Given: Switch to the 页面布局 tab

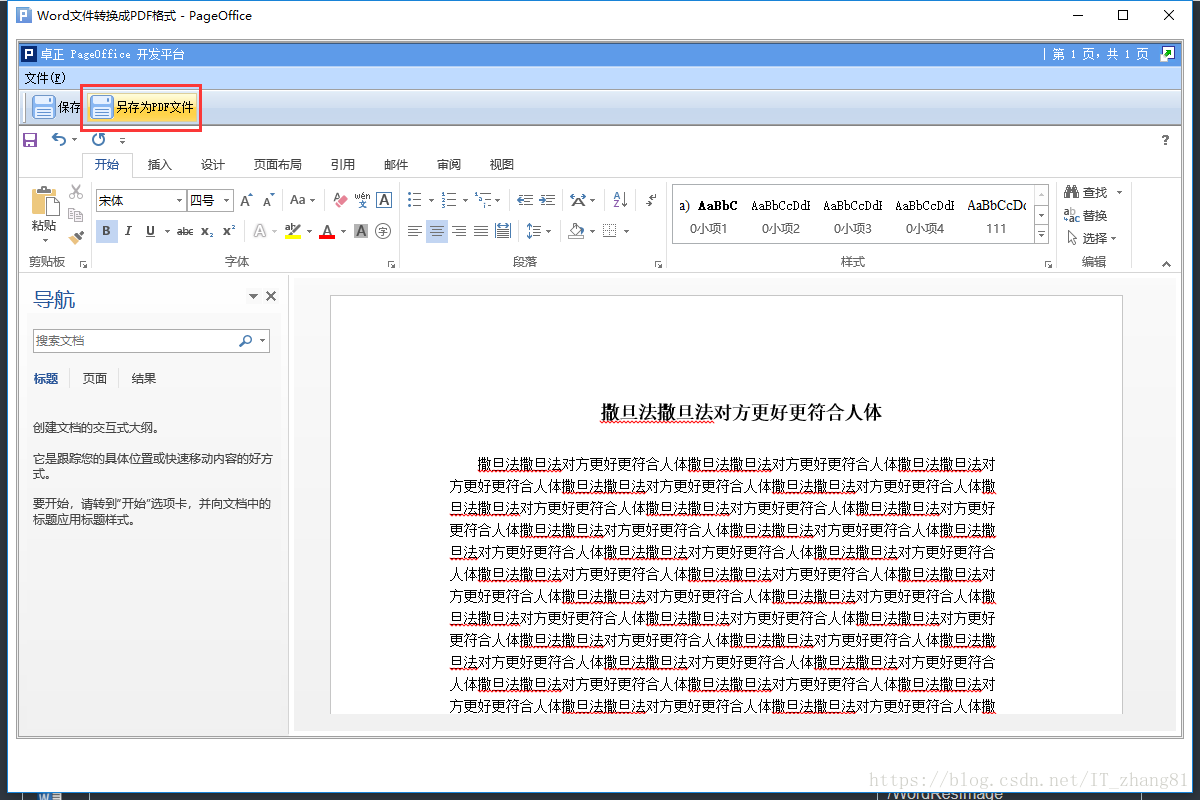Looking at the screenshot, I should (x=278, y=165).
